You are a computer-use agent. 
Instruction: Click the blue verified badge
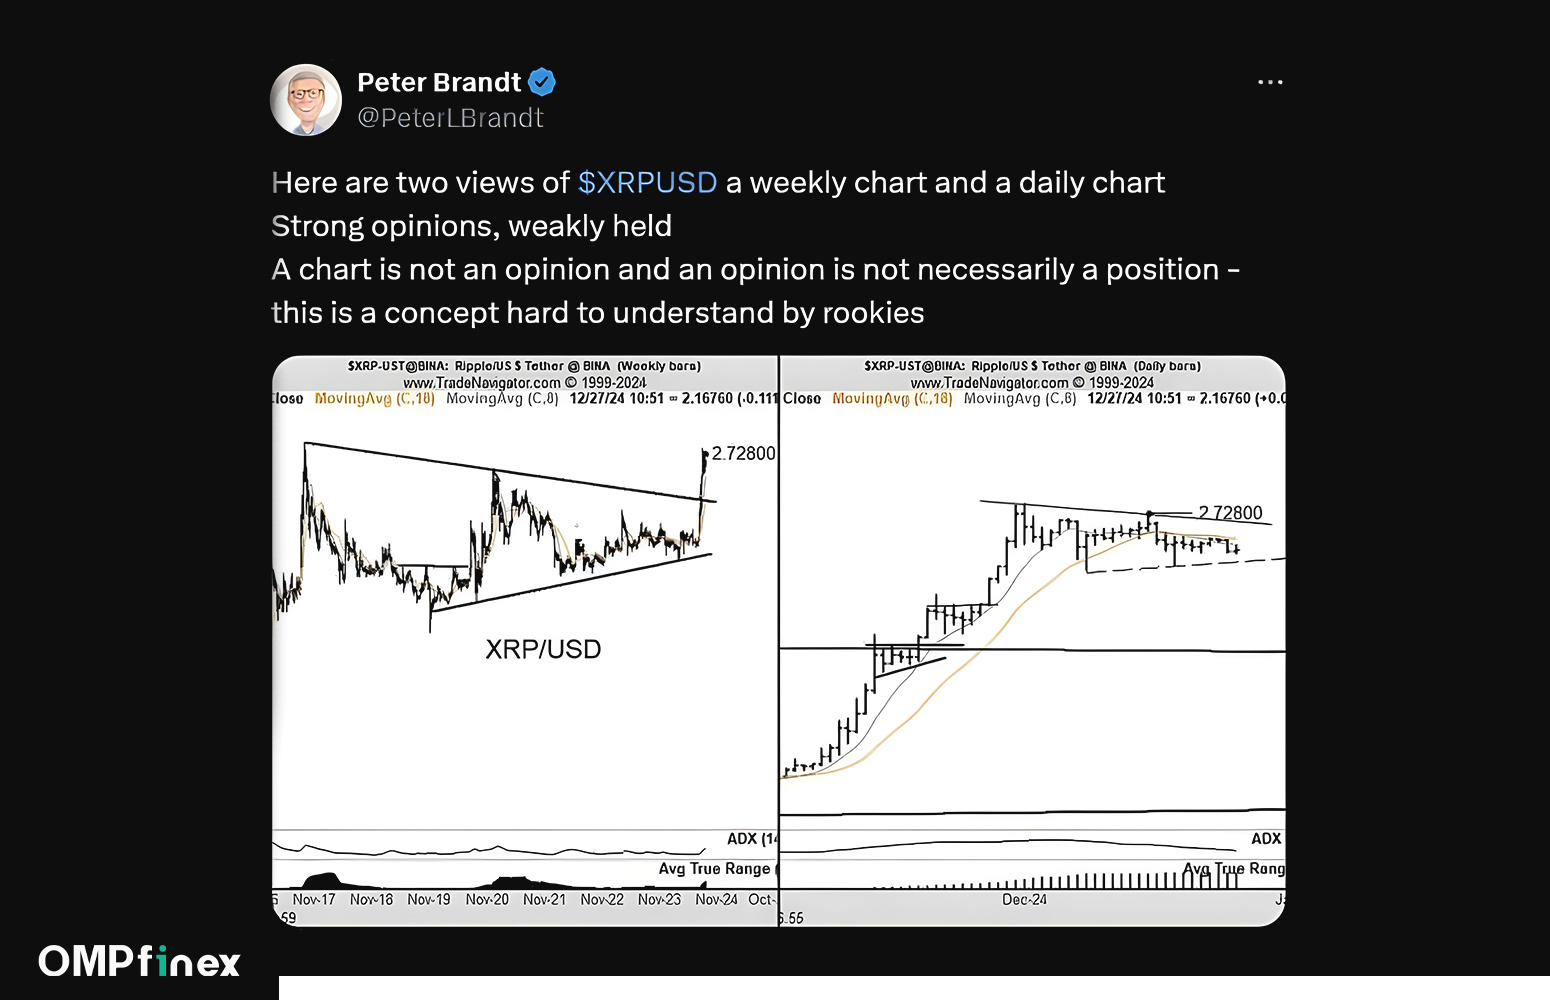coord(542,82)
